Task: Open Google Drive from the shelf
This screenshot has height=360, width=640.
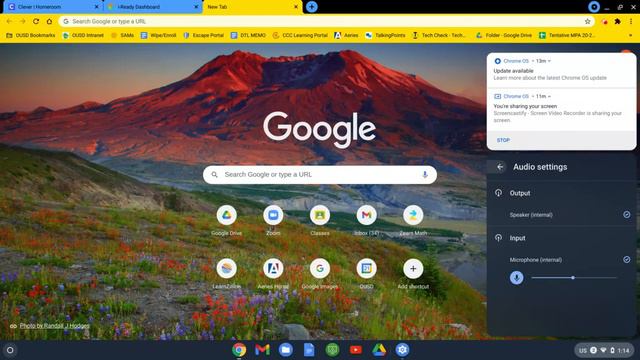Action: point(379,350)
